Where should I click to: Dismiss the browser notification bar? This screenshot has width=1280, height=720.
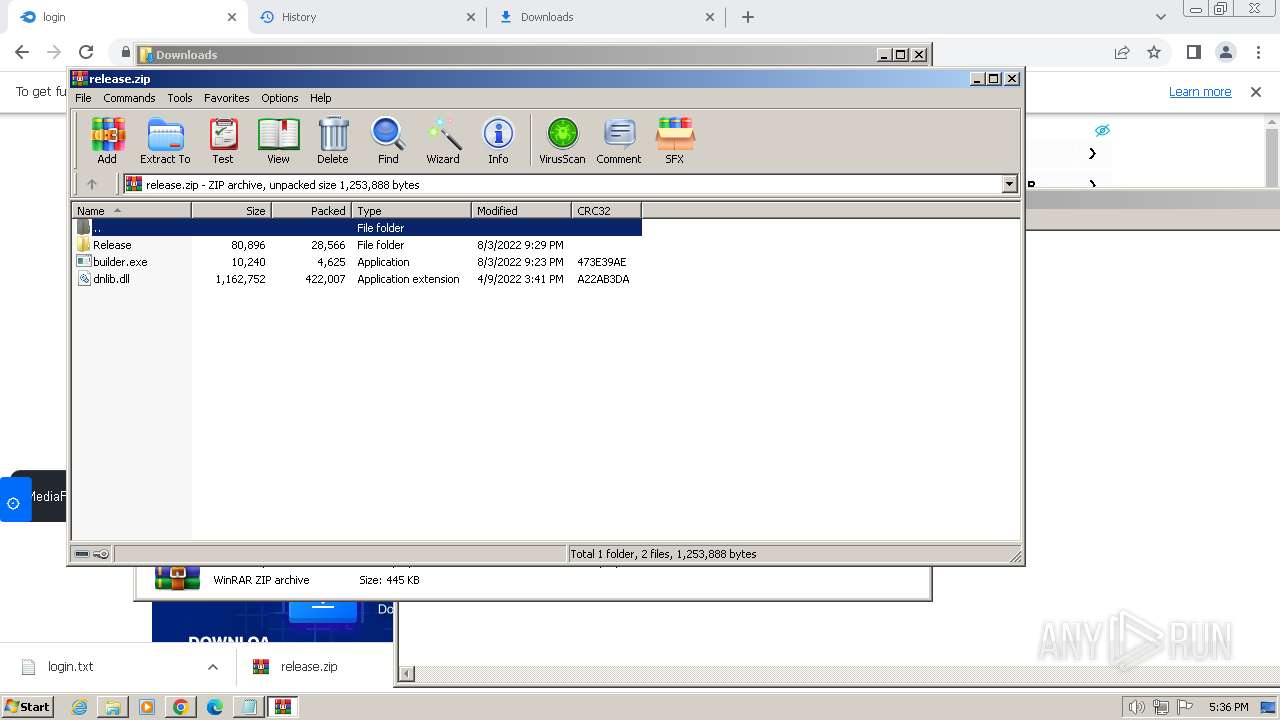[1256, 92]
